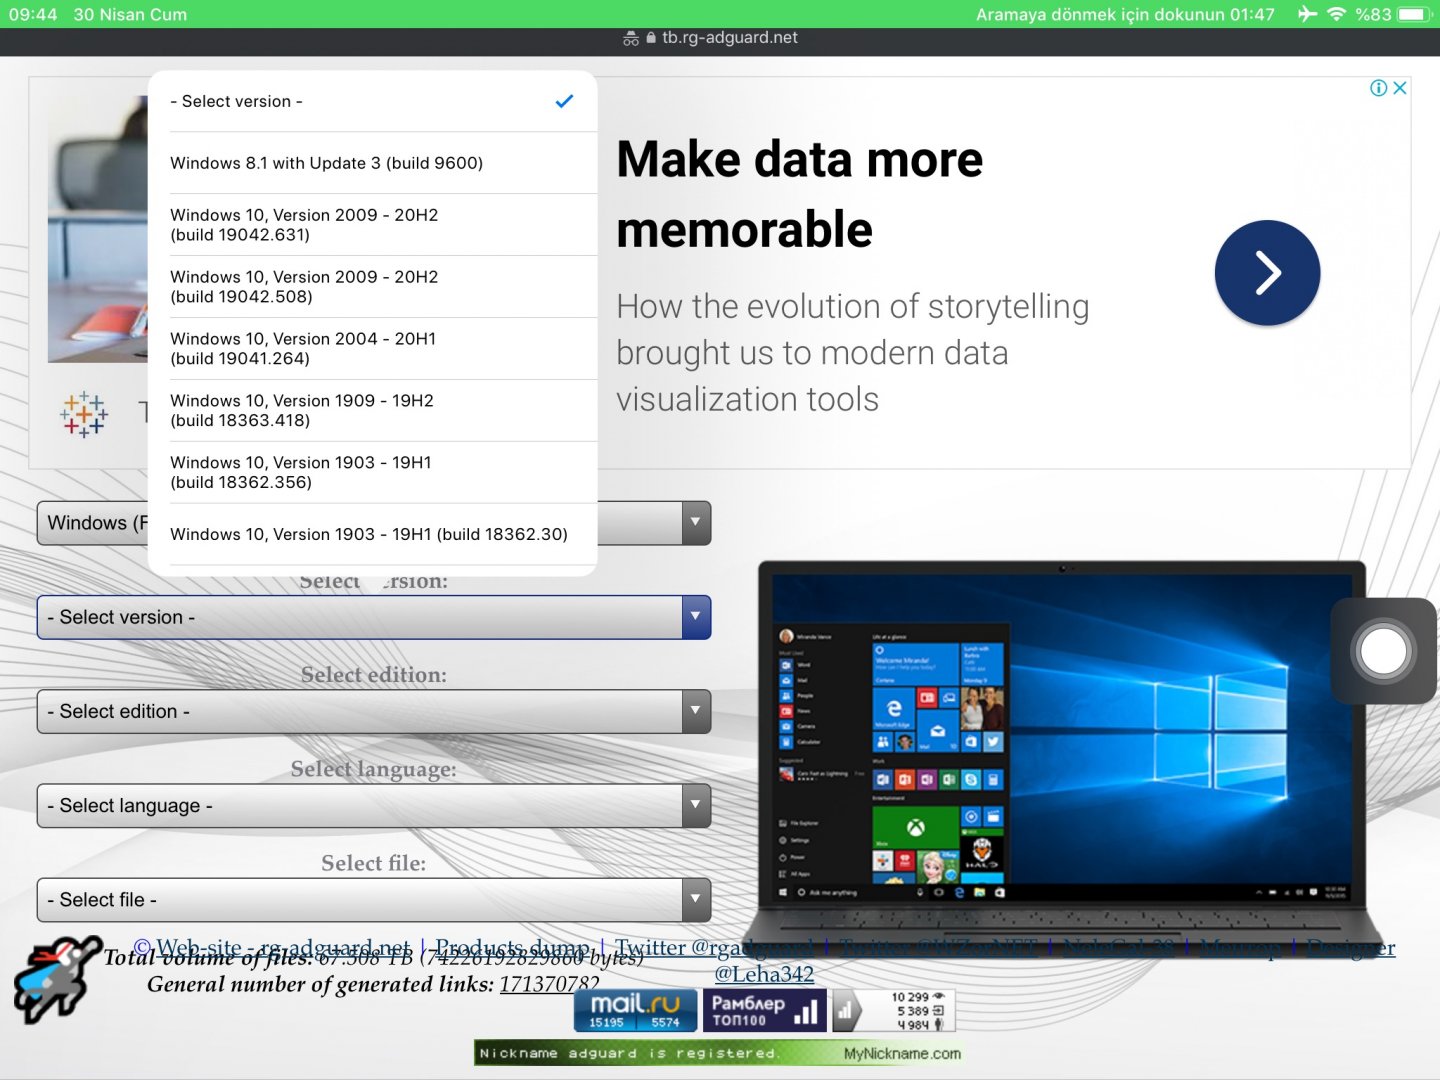The image size is (1440, 1080).
Task: Tap the blue arrow button in the ad
Action: [1267, 273]
